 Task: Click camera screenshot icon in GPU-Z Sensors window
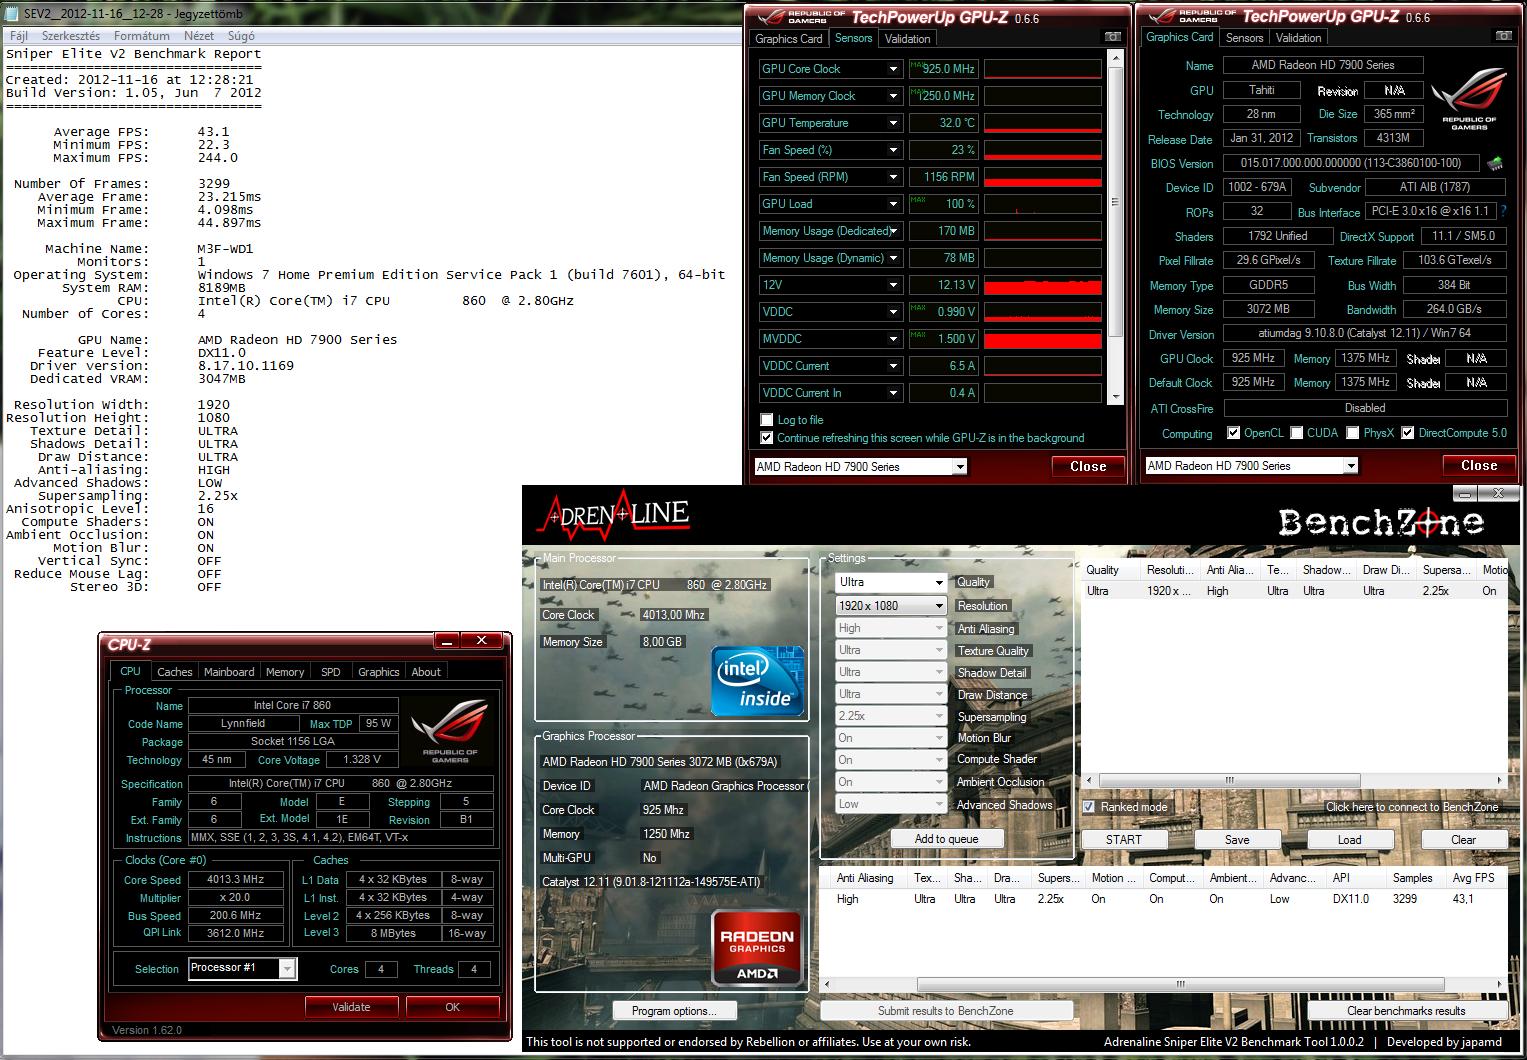tap(1112, 37)
